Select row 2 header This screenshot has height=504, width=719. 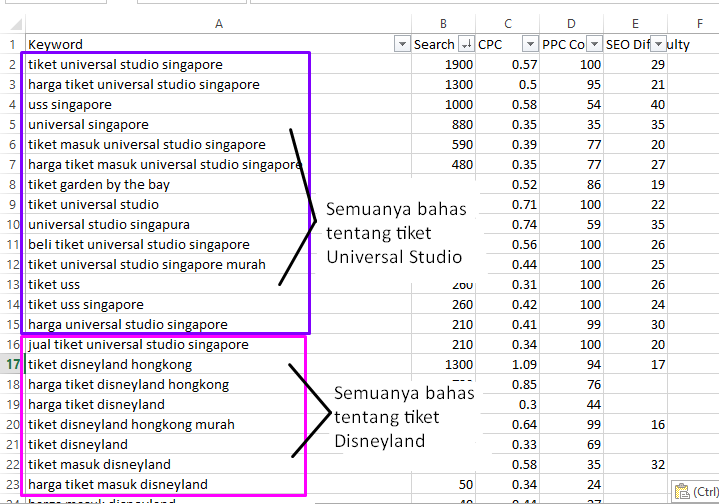coord(12,65)
